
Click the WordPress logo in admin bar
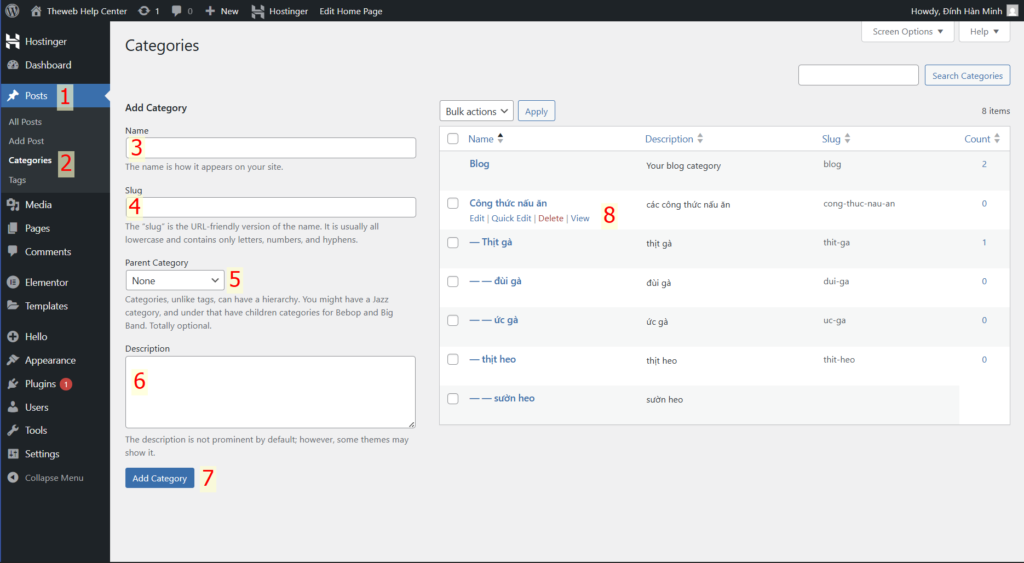point(12,11)
